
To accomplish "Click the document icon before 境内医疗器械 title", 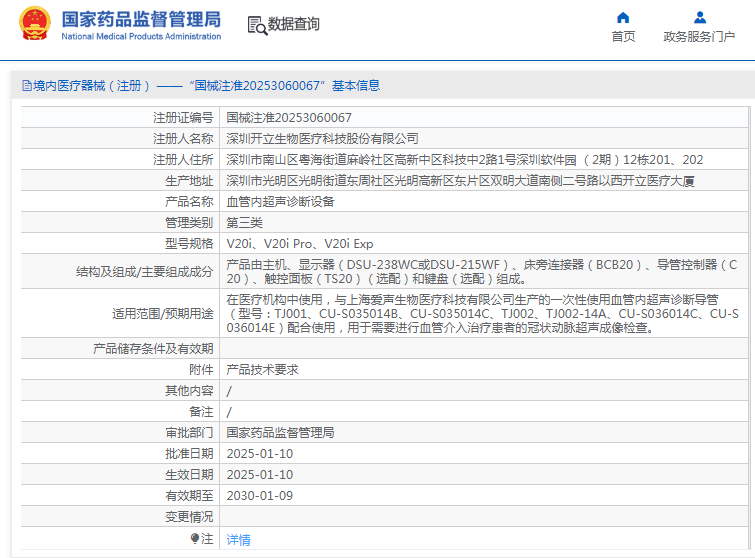I will pyautogui.click(x=26, y=86).
